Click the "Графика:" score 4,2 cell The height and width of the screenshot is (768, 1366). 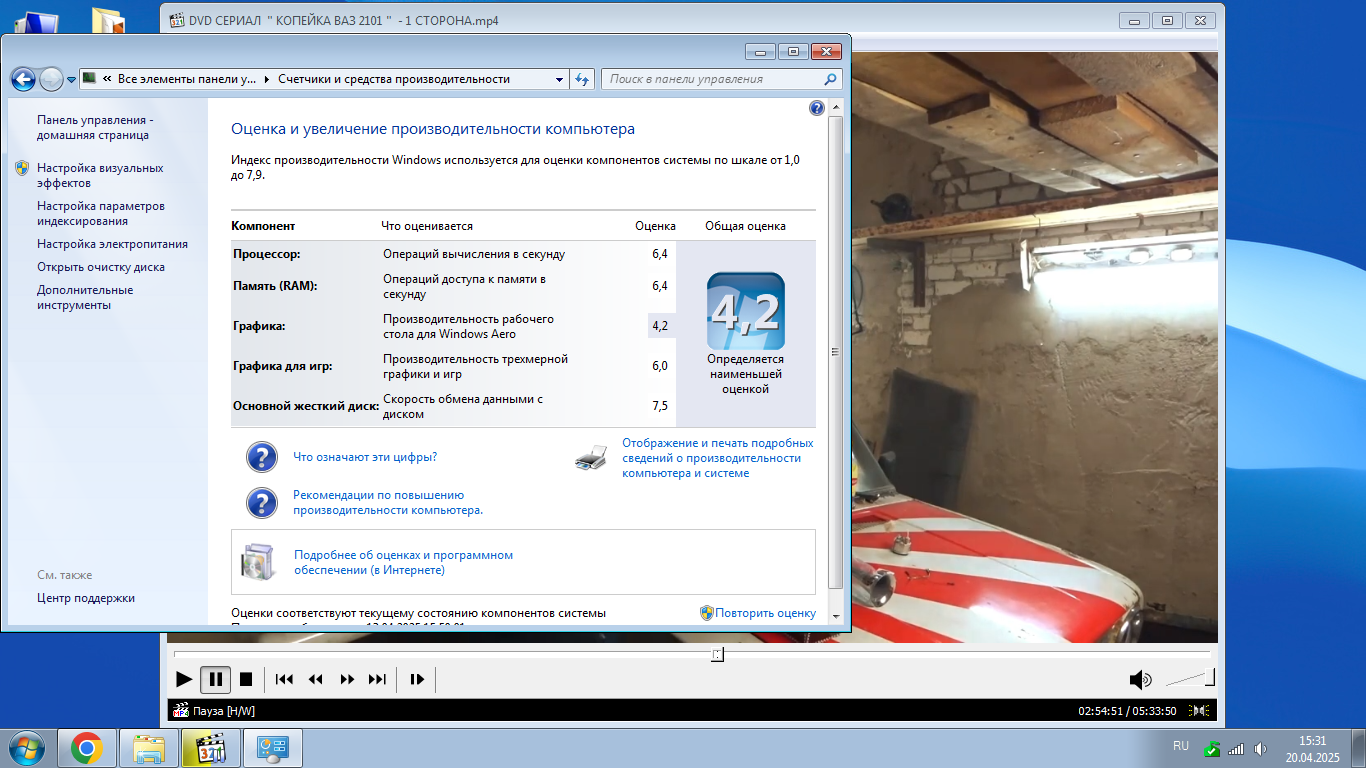point(660,326)
